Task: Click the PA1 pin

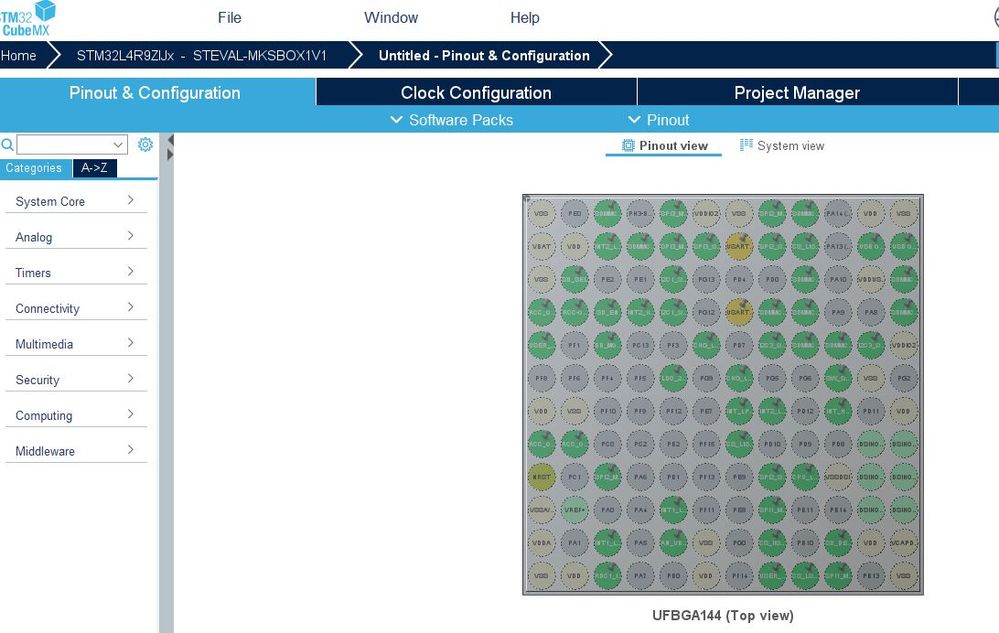Action: click(574, 543)
